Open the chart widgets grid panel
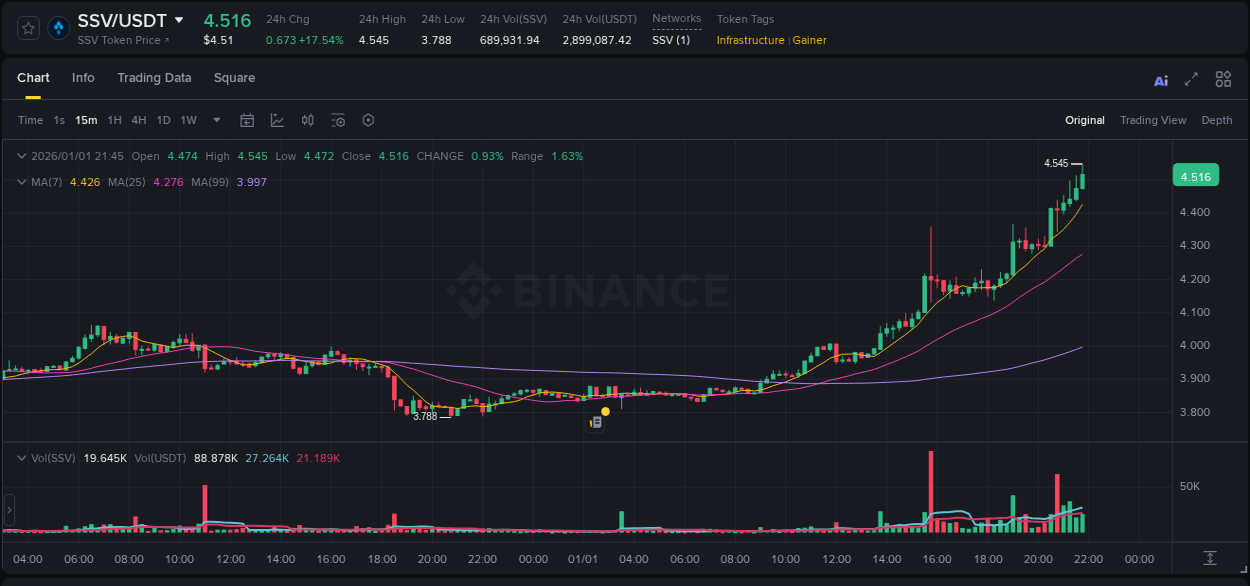This screenshot has width=1250, height=586. tap(1223, 79)
